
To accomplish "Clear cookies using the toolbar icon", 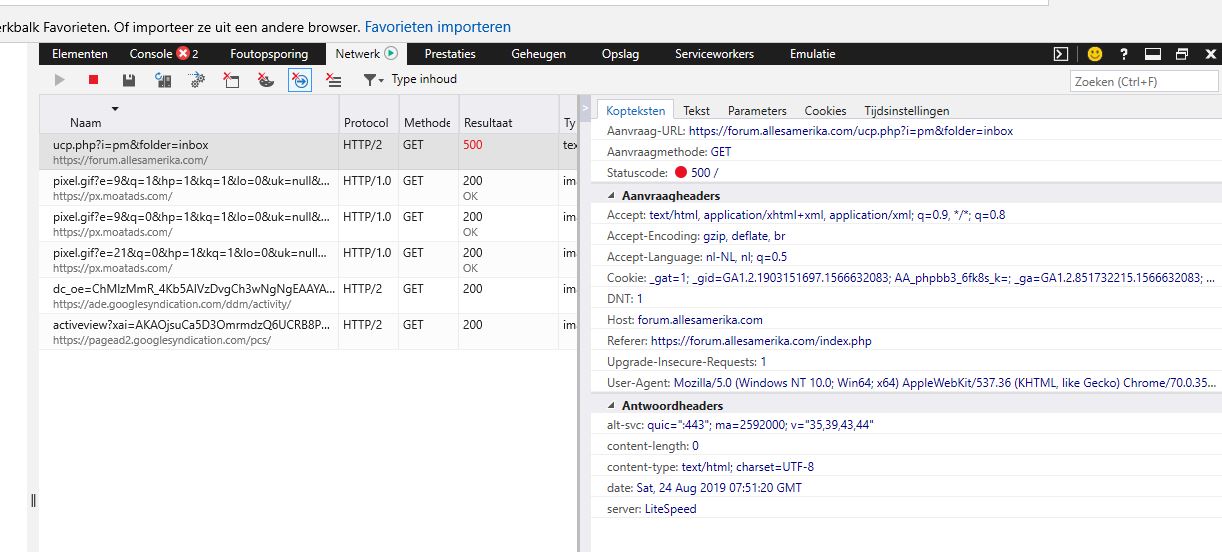I will click(265, 80).
